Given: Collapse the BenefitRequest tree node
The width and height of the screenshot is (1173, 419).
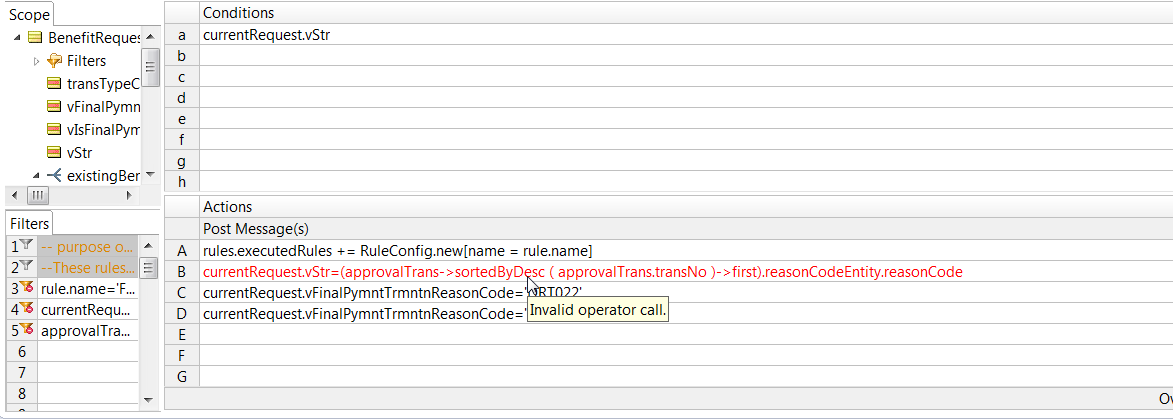Looking at the screenshot, I should [17, 37].
